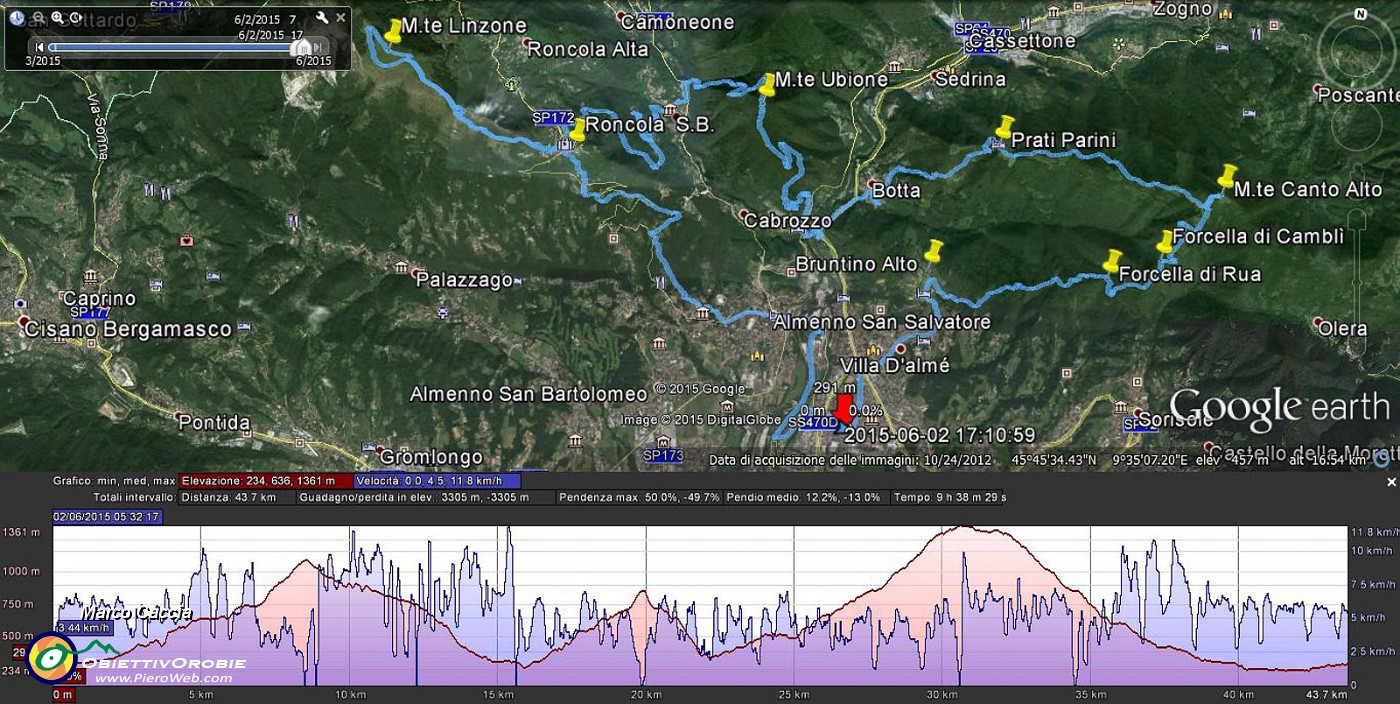The width and height of the screenshot is (1400, 704).
Task: Click the M.te Linzone yellow pushpin
Action: point(393,30)
